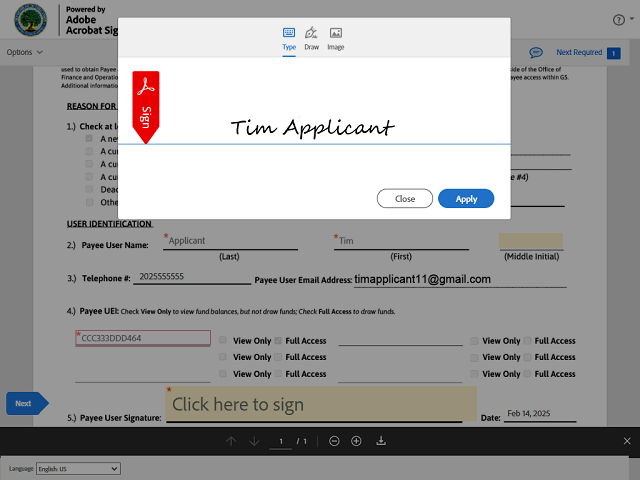
Task: Open the Language dropdown
Action: (78, 469)
